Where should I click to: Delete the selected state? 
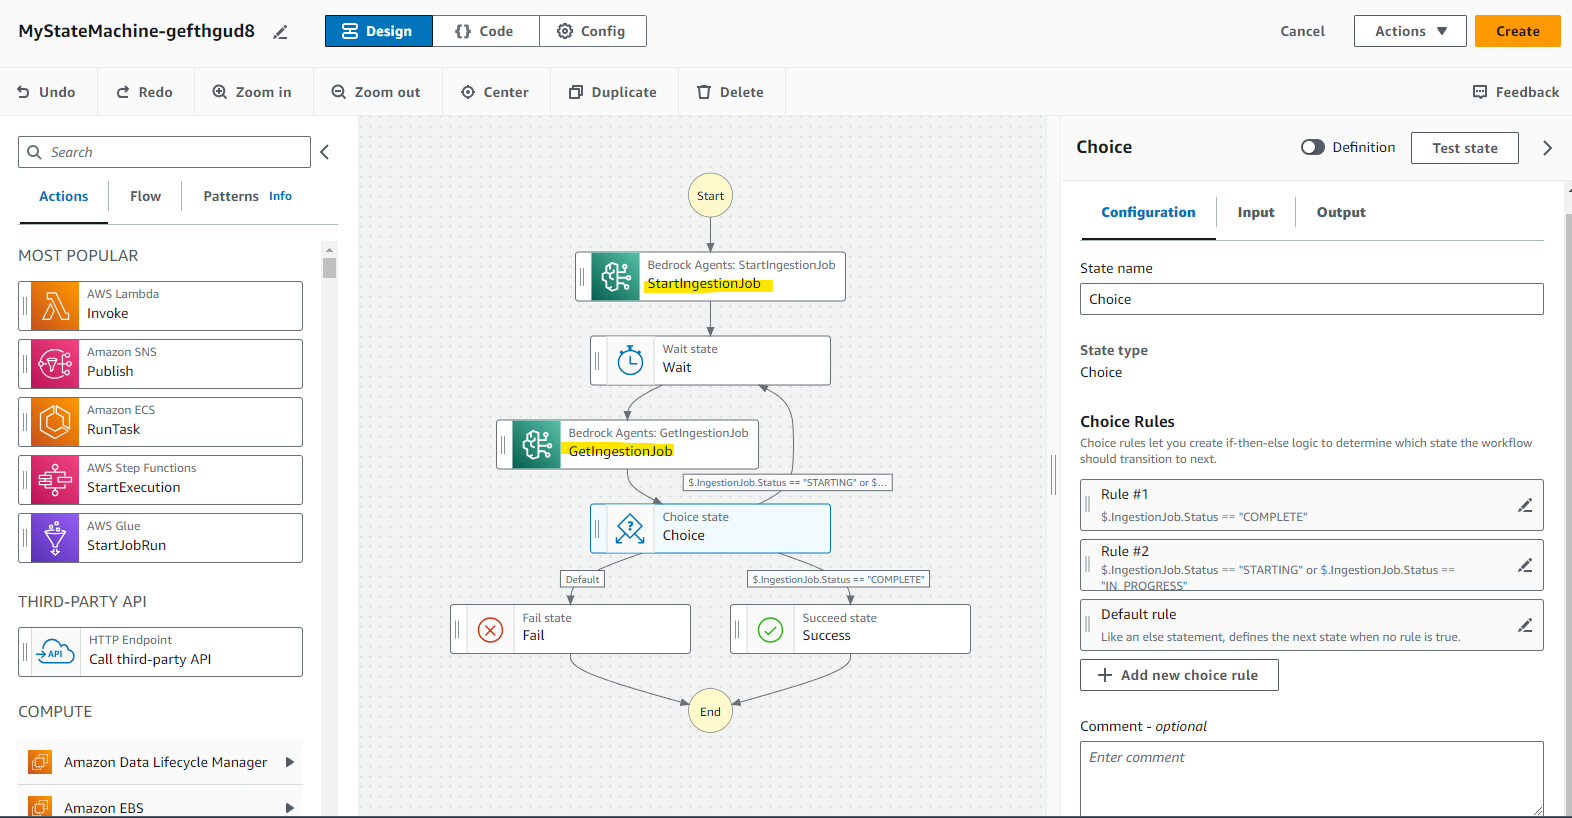point(730,92)
